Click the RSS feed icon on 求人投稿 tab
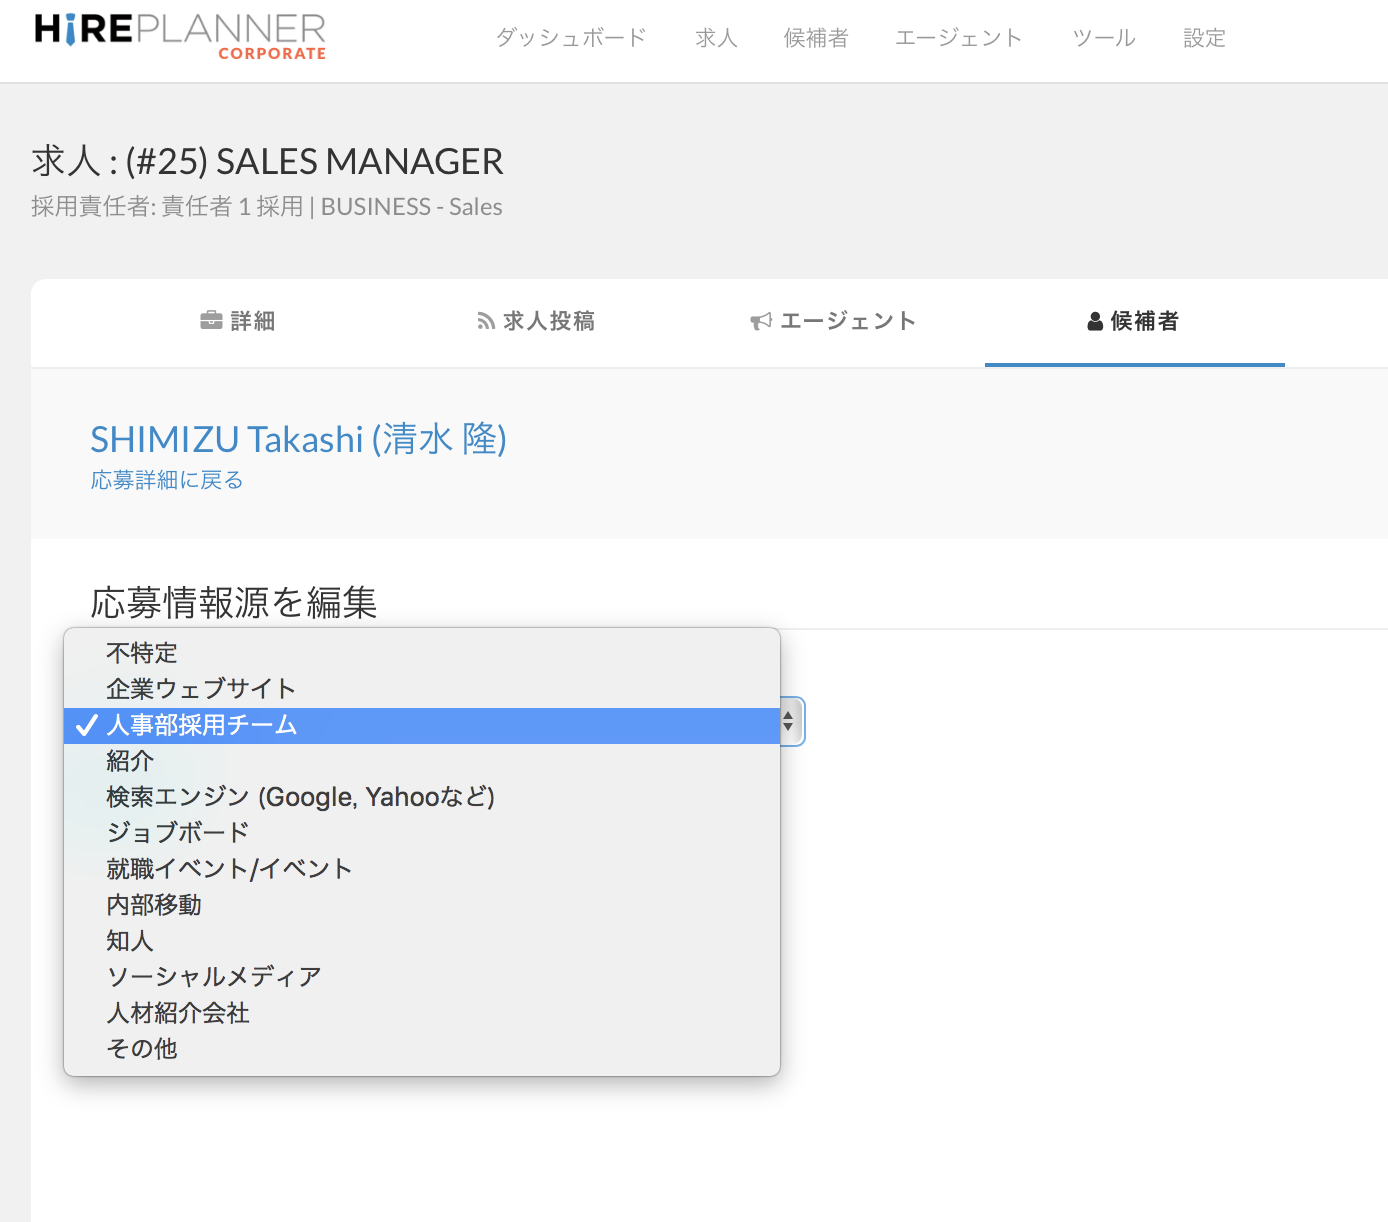Image resolution: width=1388 pixels, height=1222 pixels. pyautogui.click(x=486, y=321)
